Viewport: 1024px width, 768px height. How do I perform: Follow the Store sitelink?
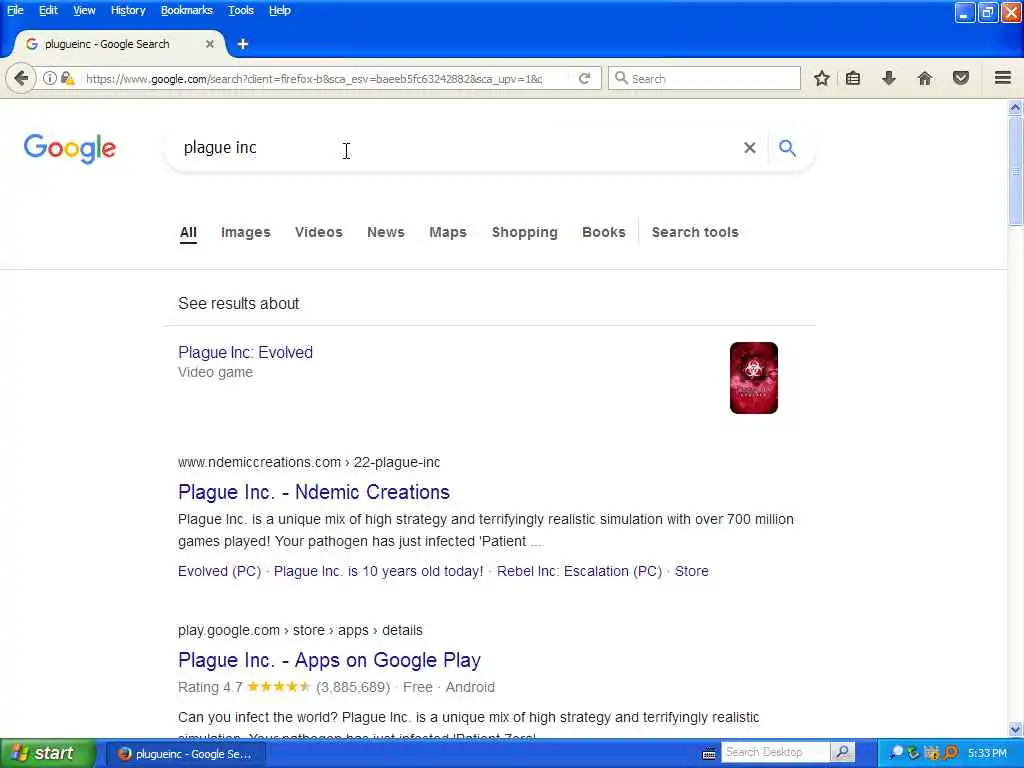(692, 571)
